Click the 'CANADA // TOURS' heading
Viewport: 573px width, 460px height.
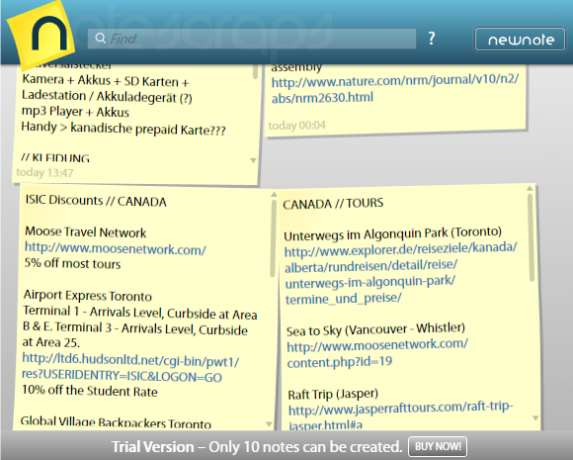click(x=333, y=204)
